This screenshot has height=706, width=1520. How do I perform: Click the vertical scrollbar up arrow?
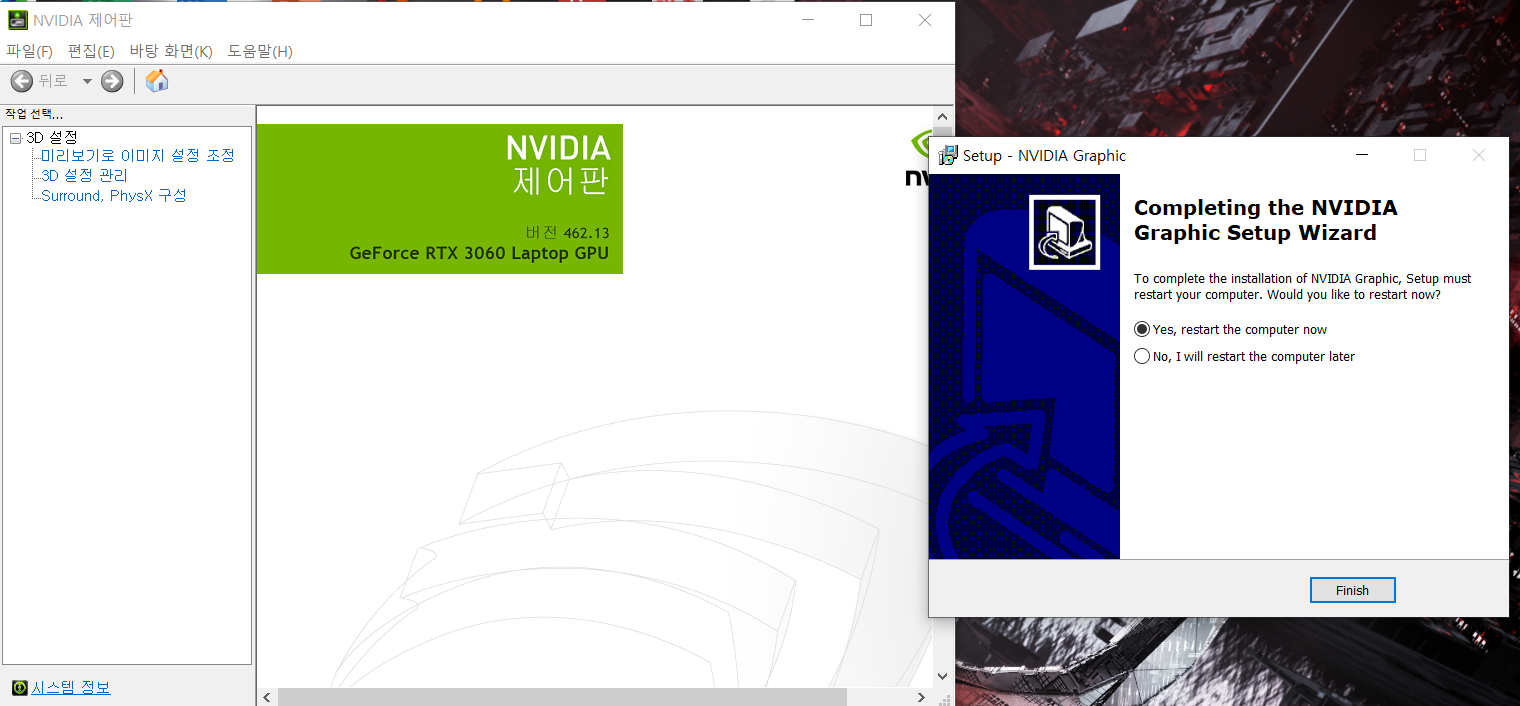(942, 116)
